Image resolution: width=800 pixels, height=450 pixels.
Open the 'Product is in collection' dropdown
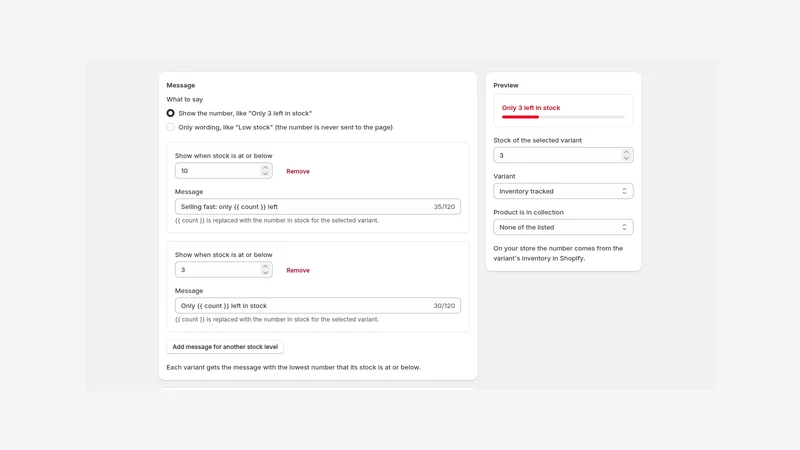coord(563,227)
